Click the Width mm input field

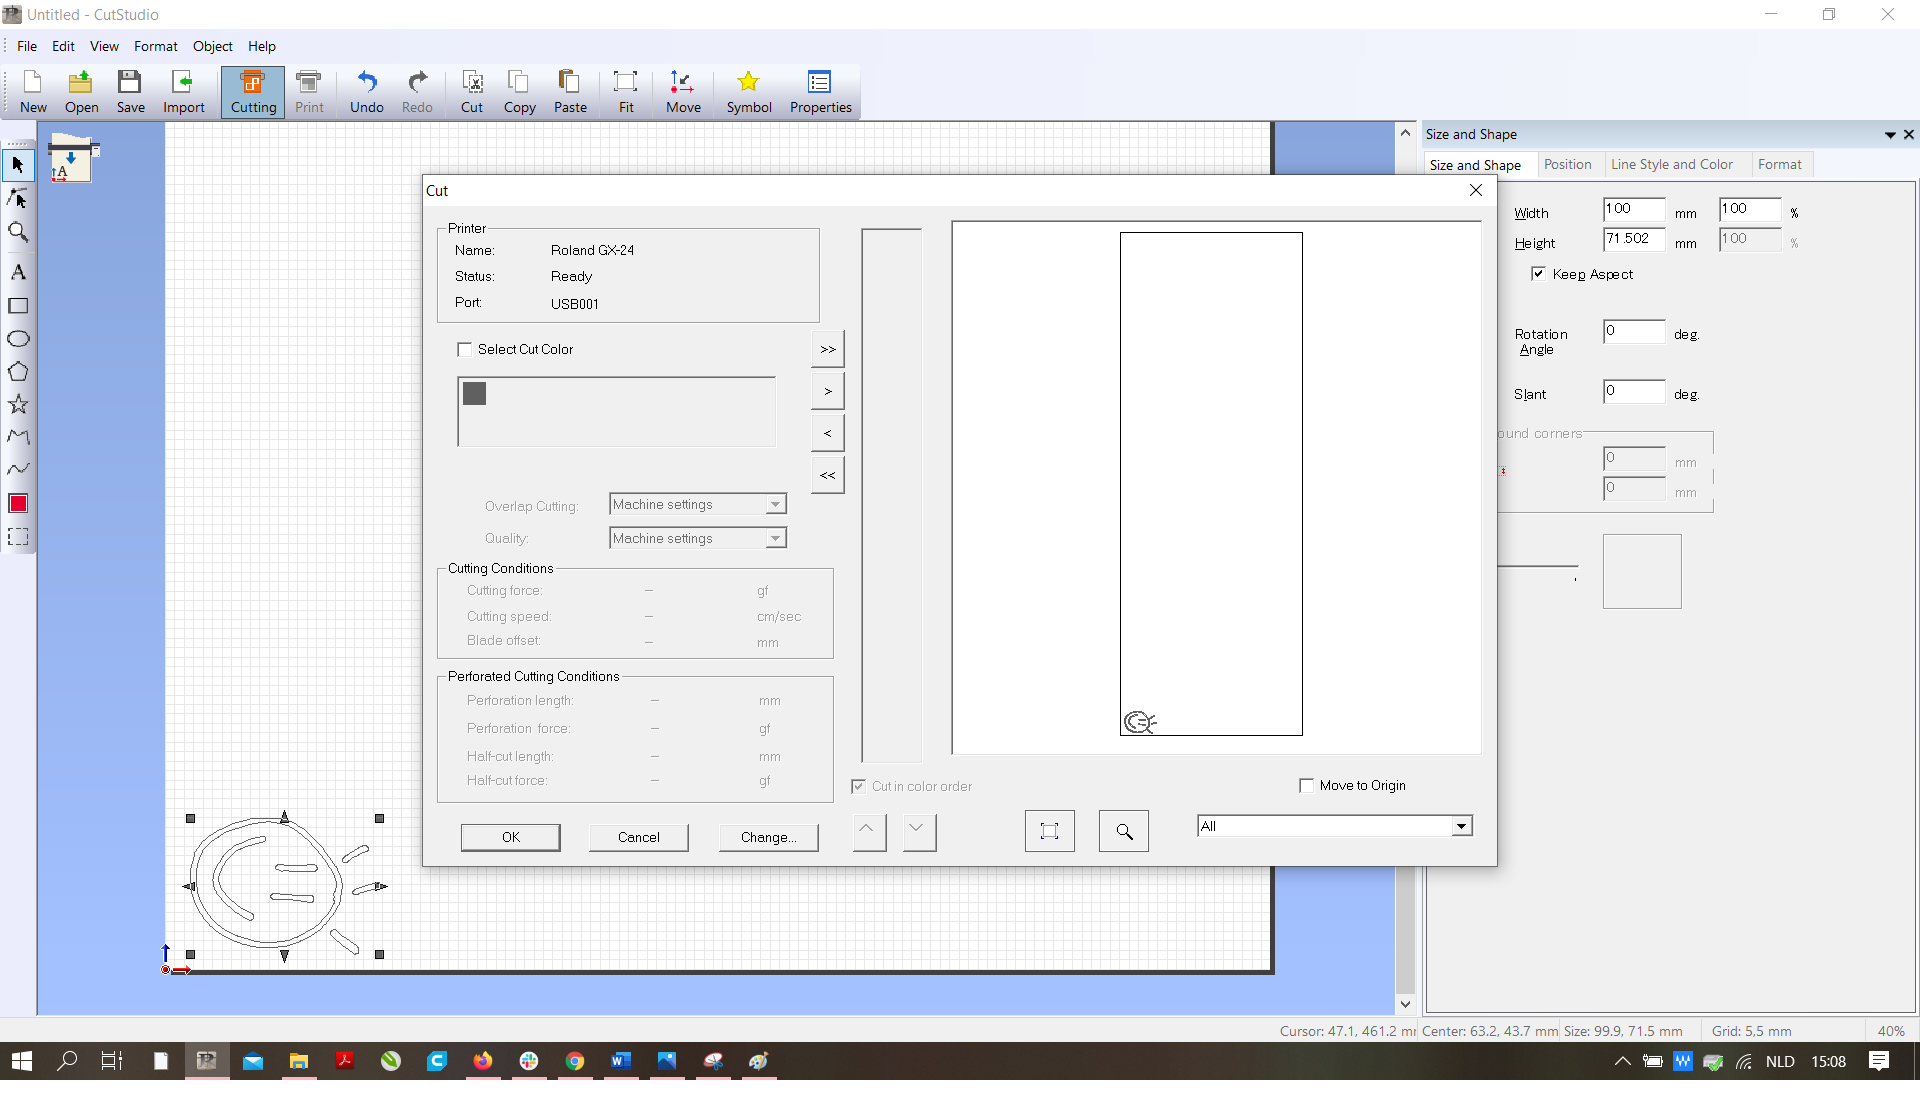(1634, 209)
